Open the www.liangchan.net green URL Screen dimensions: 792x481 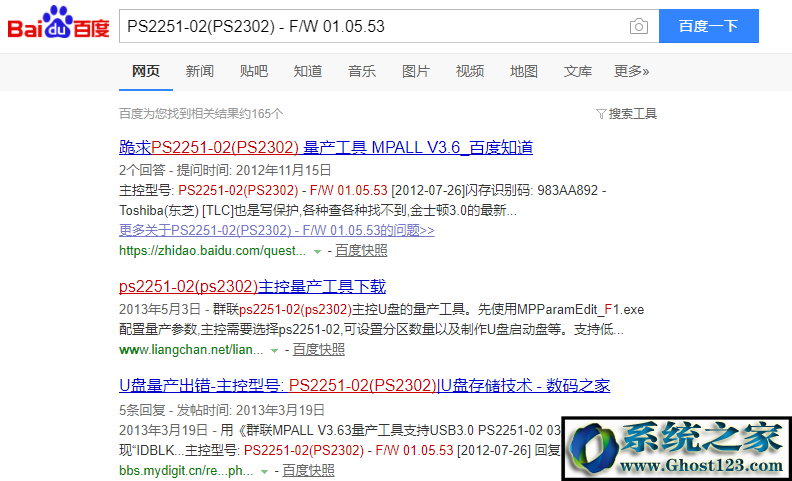[191, 350]
